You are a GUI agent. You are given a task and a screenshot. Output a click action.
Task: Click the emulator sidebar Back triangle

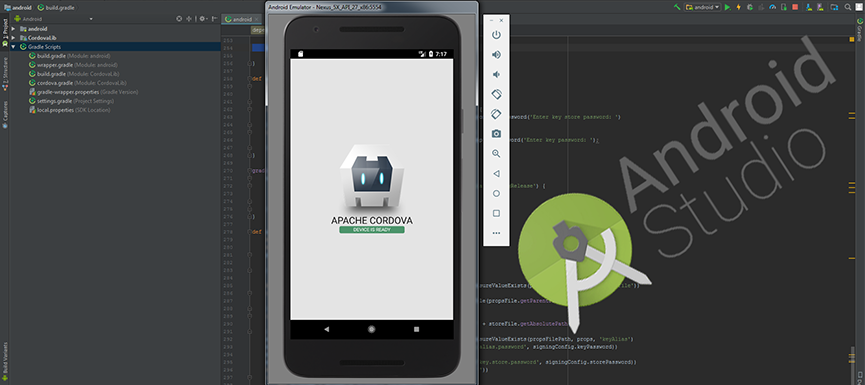(496, 174)
